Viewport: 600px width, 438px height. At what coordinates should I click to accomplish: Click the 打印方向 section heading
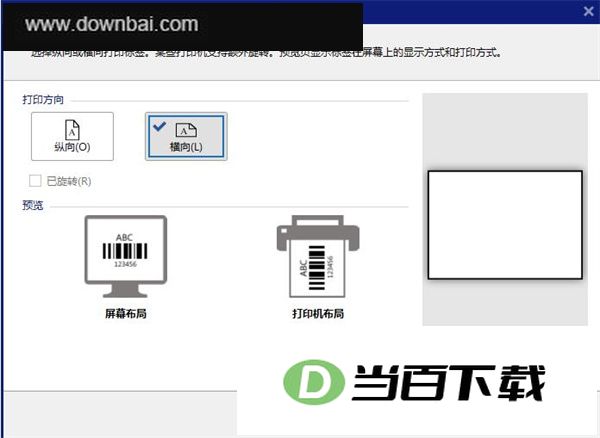[x=43, y=100]
